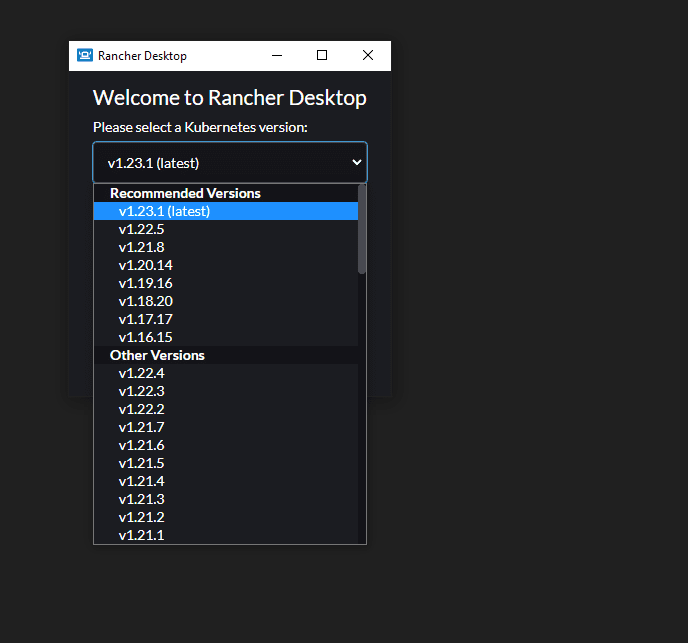Select version v1.21.1

(226, 535)
